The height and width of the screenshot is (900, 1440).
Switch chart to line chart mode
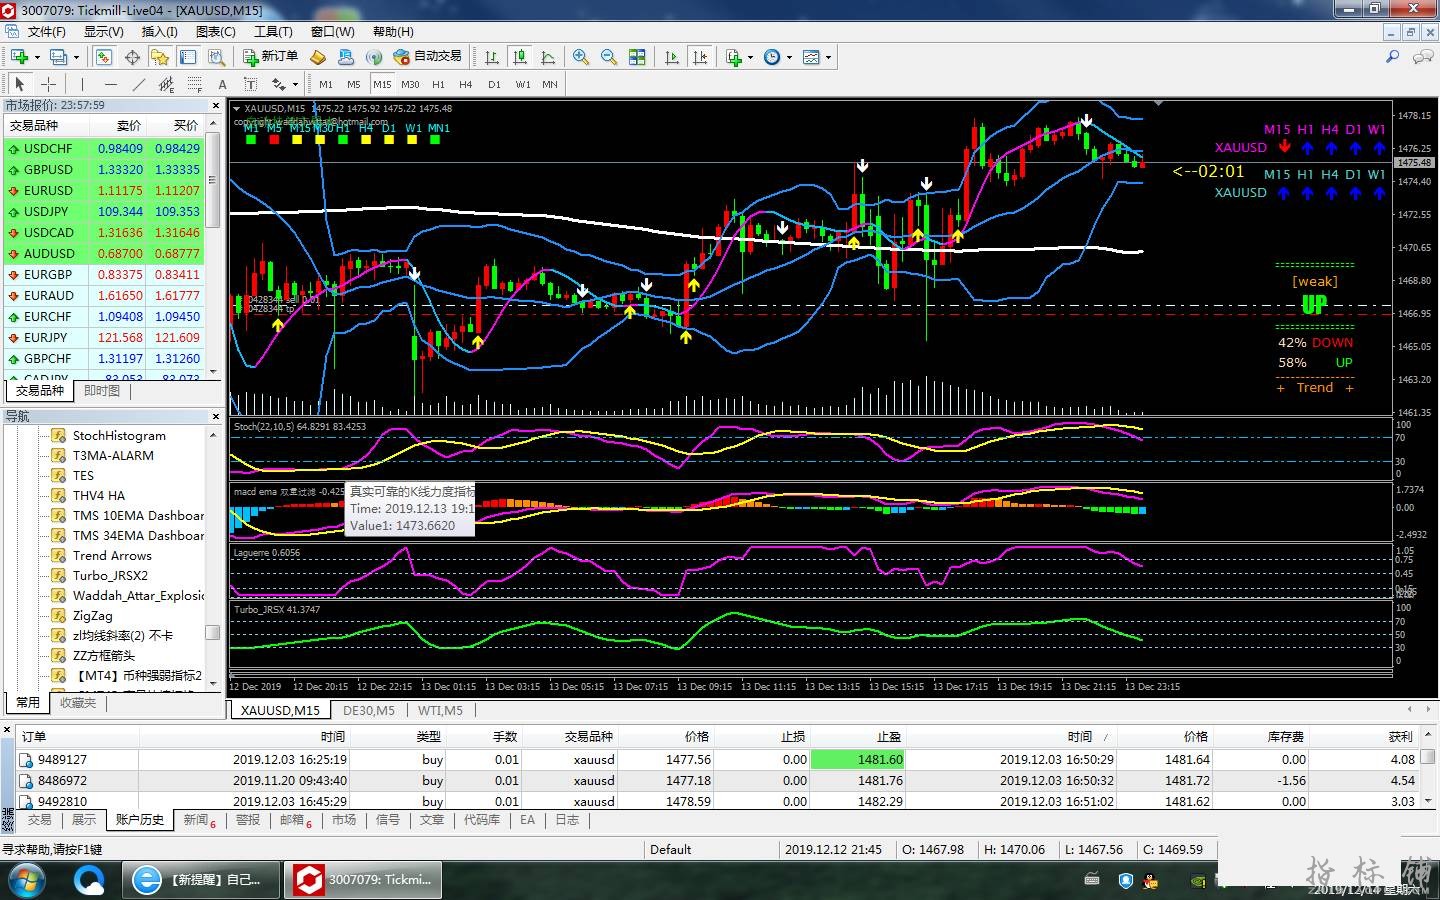point(547,57)
